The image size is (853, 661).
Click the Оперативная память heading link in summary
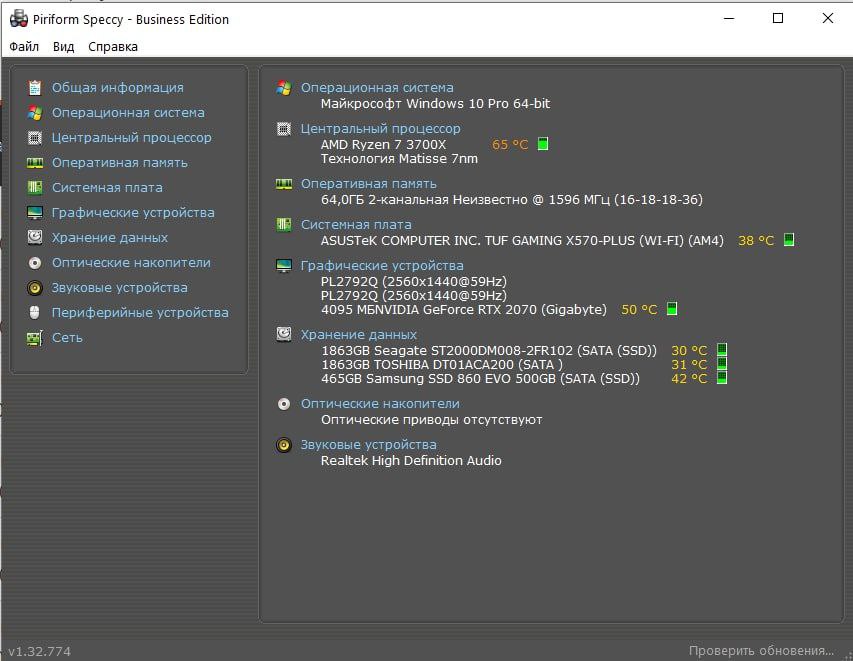369,184
